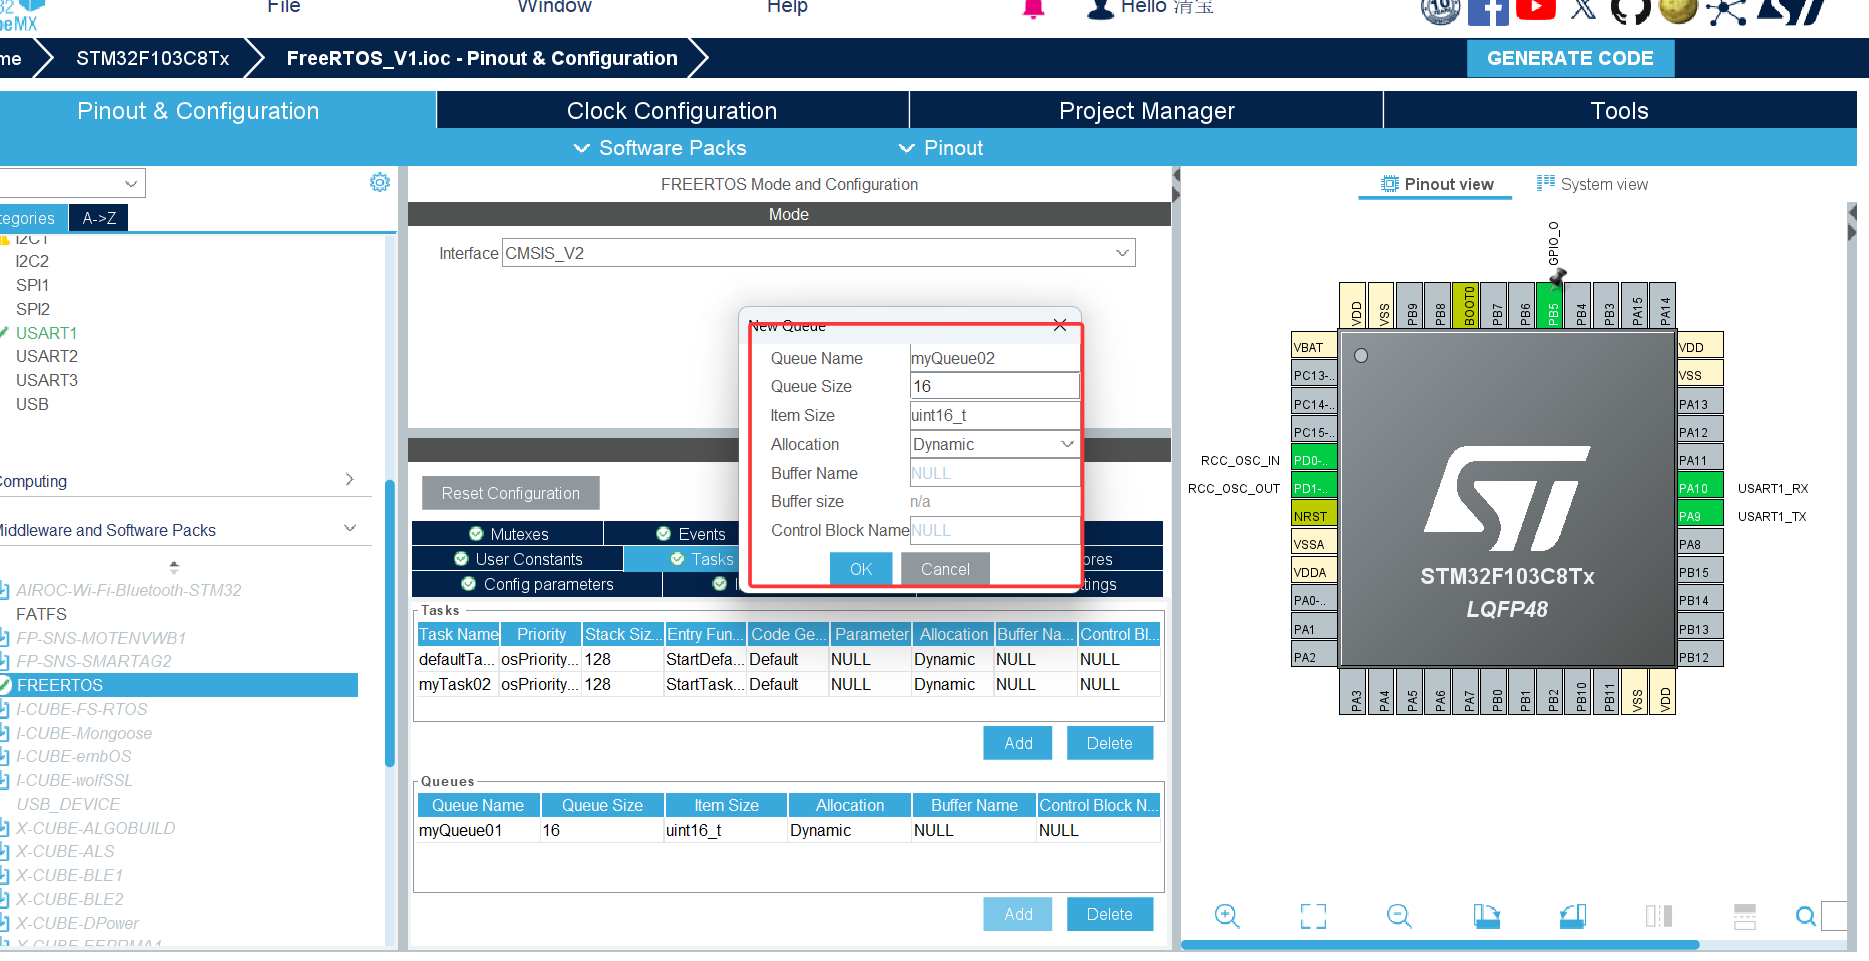Select the Pinout view tab
This screenshot has width=1869, height=961.
(x=1437, y=184)
